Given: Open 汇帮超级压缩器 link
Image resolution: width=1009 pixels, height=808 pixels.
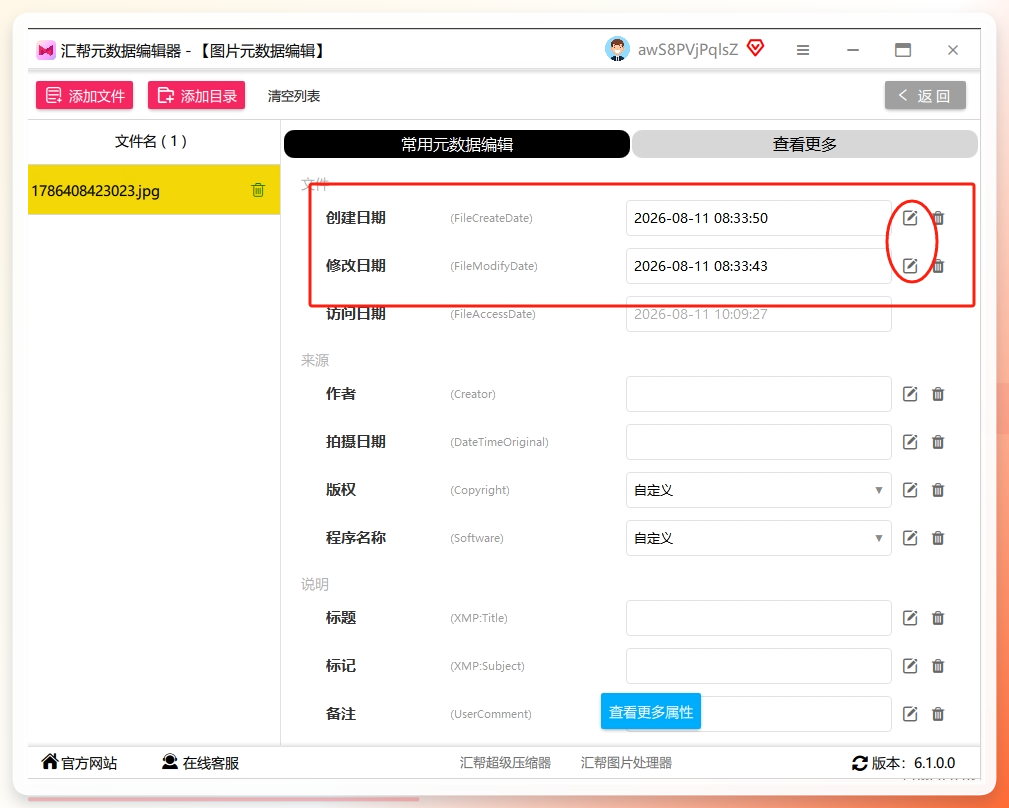Looking at the screenshot, I should pyautogui.click(x=505, y=763).
